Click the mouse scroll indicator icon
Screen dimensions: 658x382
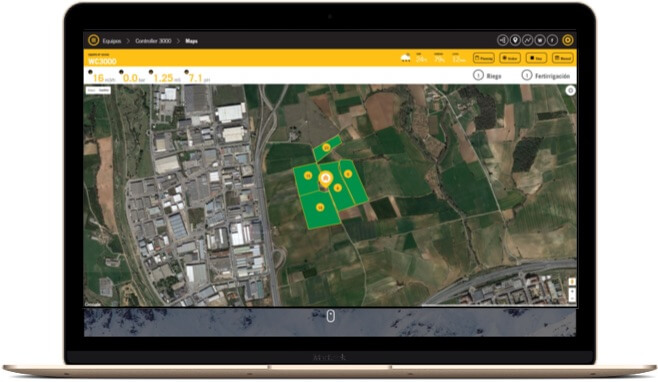point(331,316)
